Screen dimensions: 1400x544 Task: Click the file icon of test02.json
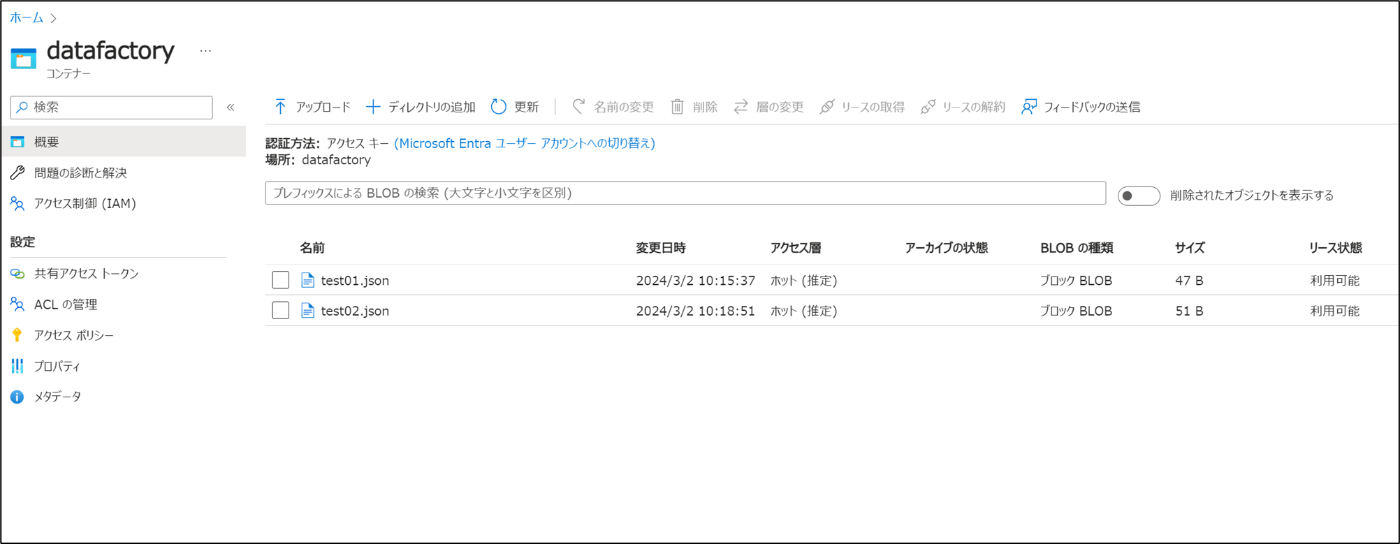[x=308, y=311]
